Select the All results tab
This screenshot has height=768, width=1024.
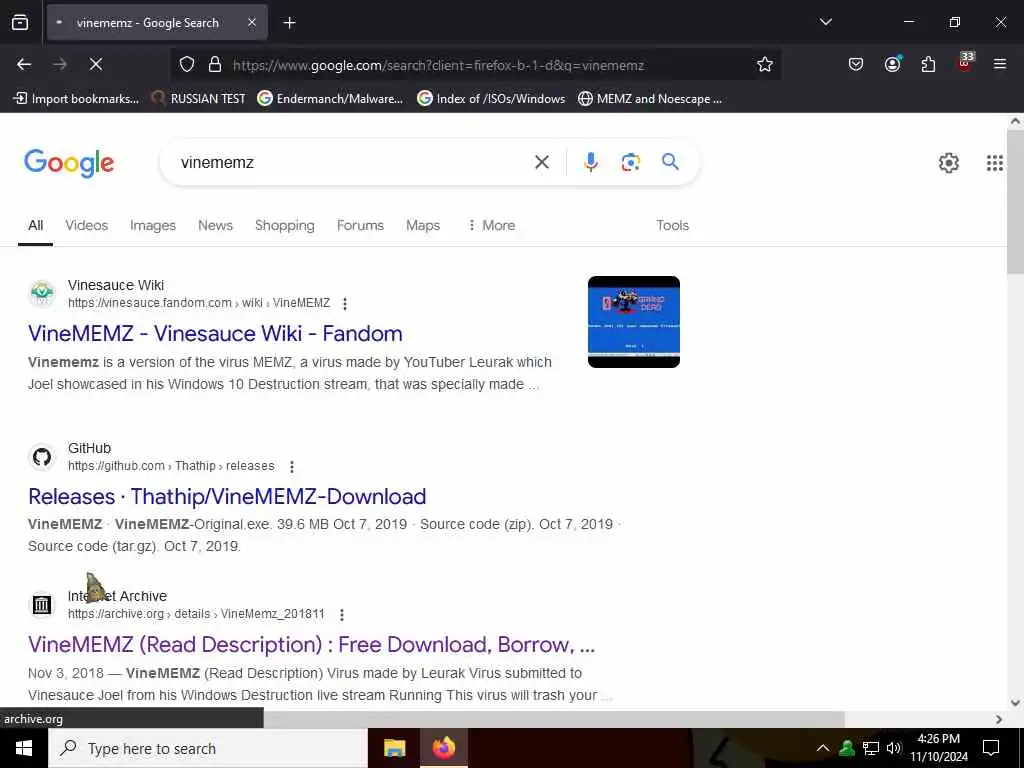tap(35, 225)
